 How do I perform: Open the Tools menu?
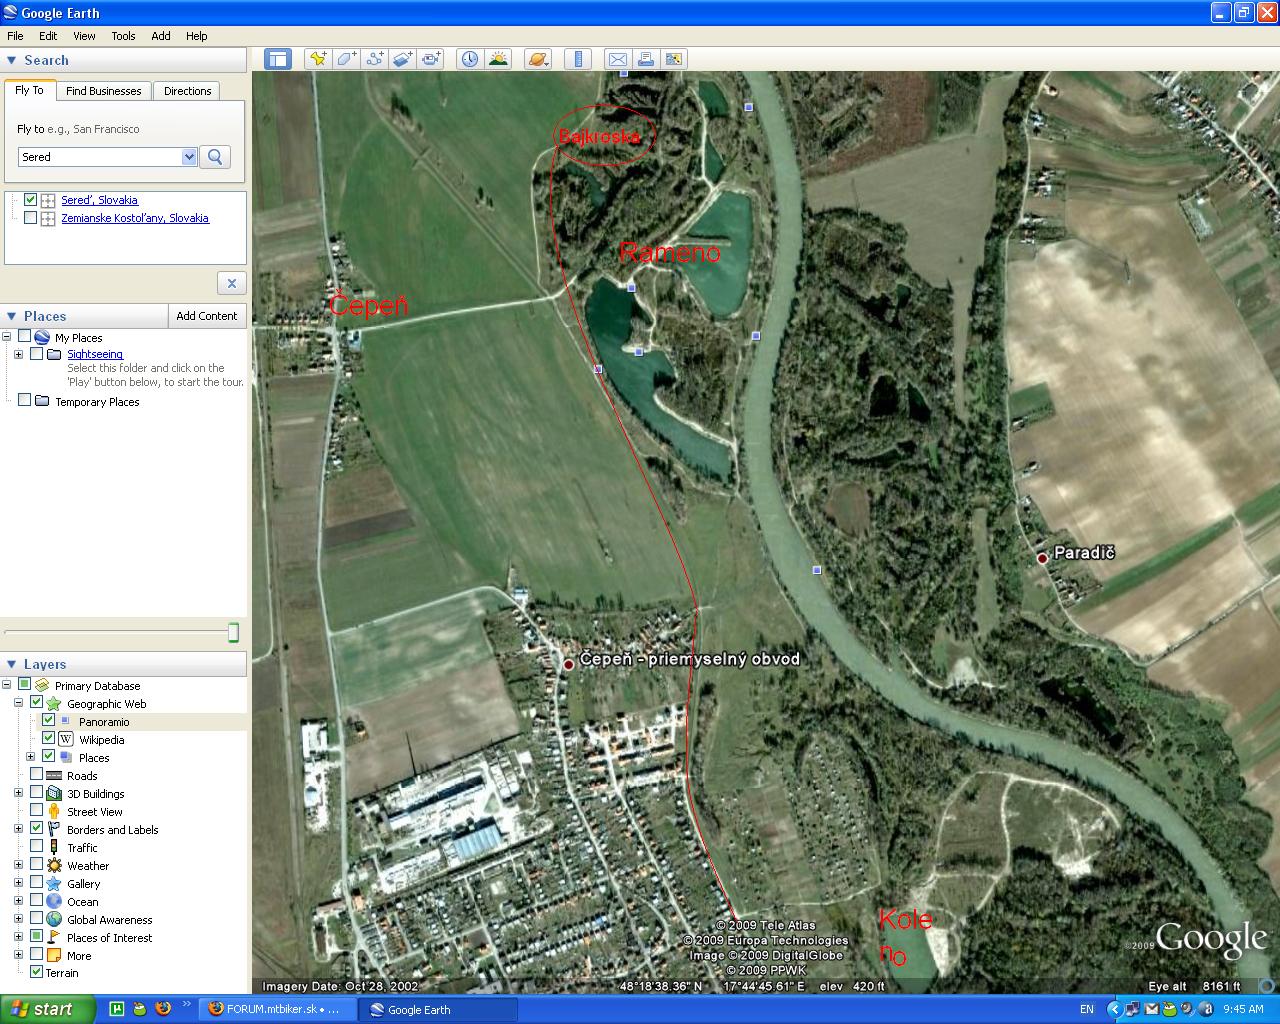(123, 36)
